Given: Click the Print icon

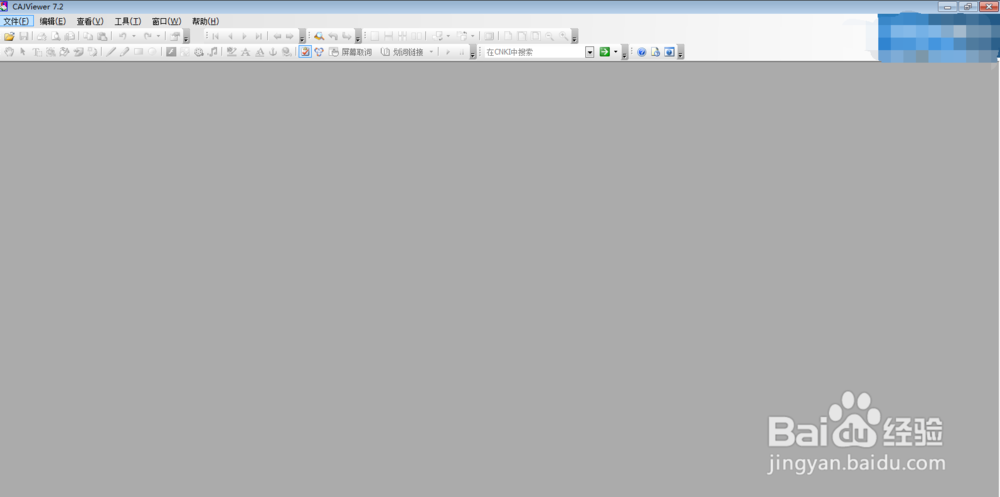Looking at the screenshot, I should 41,36.
